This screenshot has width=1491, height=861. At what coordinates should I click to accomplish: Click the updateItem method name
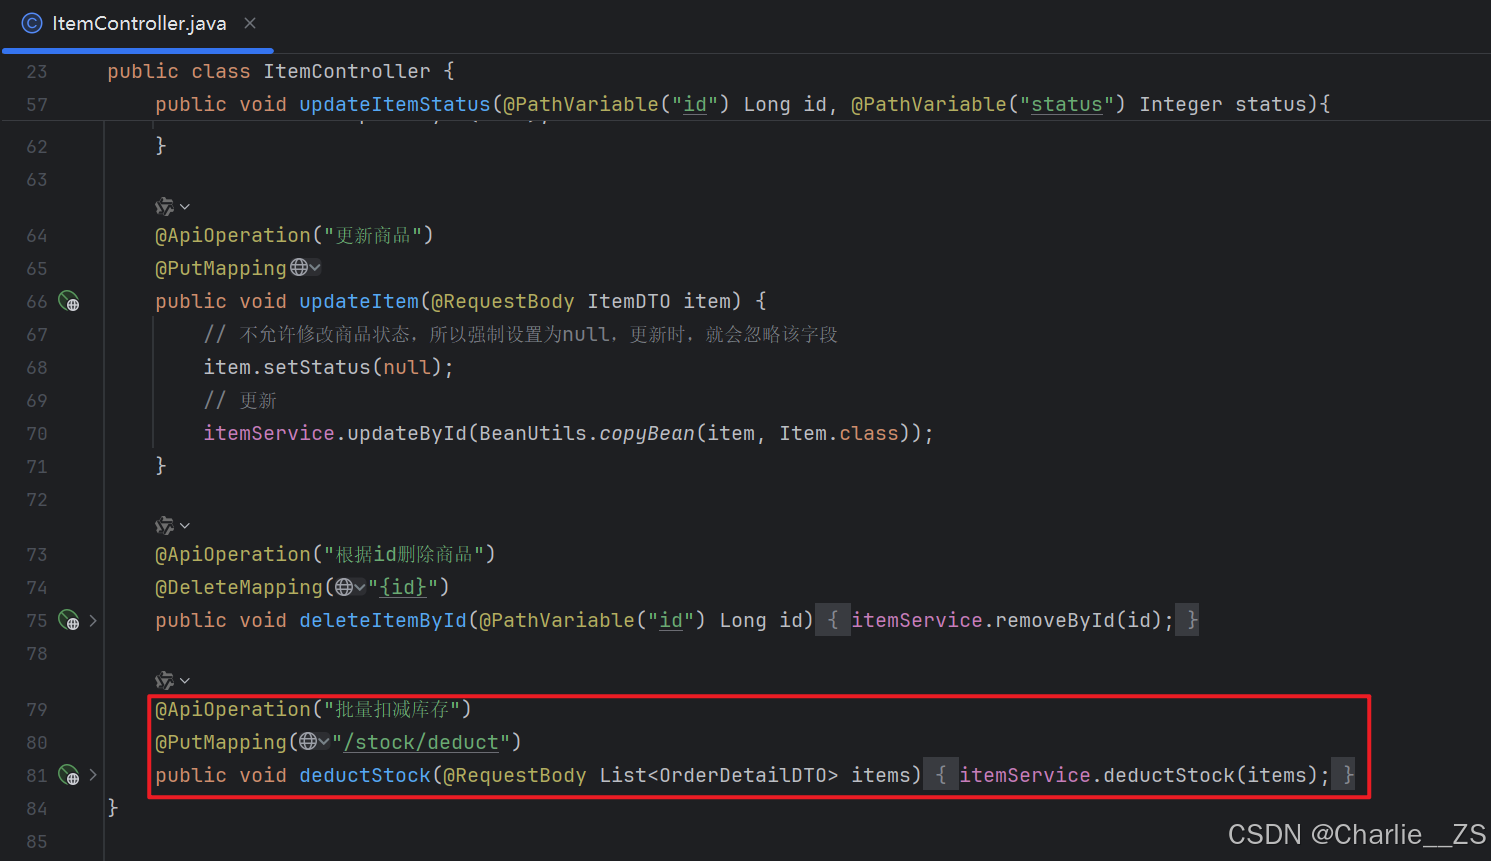(x=359, y=301)
